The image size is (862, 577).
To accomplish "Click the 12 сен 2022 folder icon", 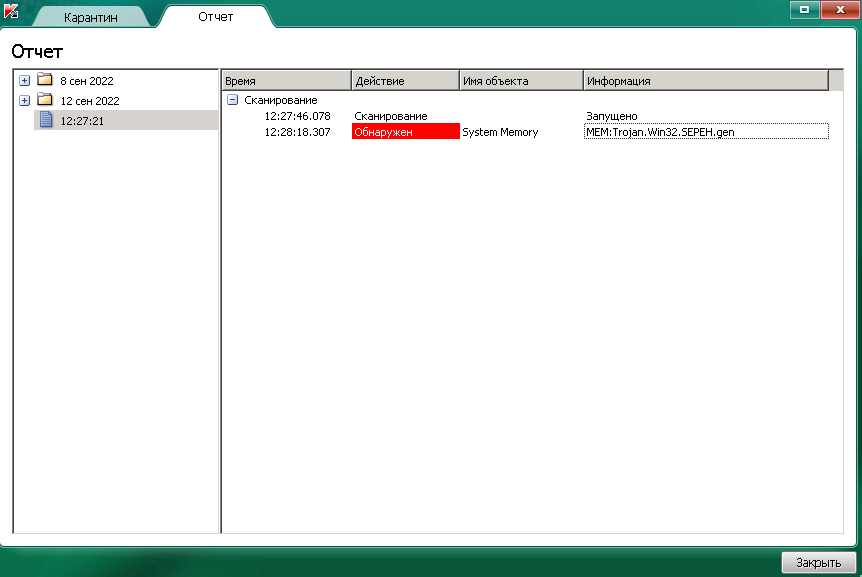I will tap(45, 99).
